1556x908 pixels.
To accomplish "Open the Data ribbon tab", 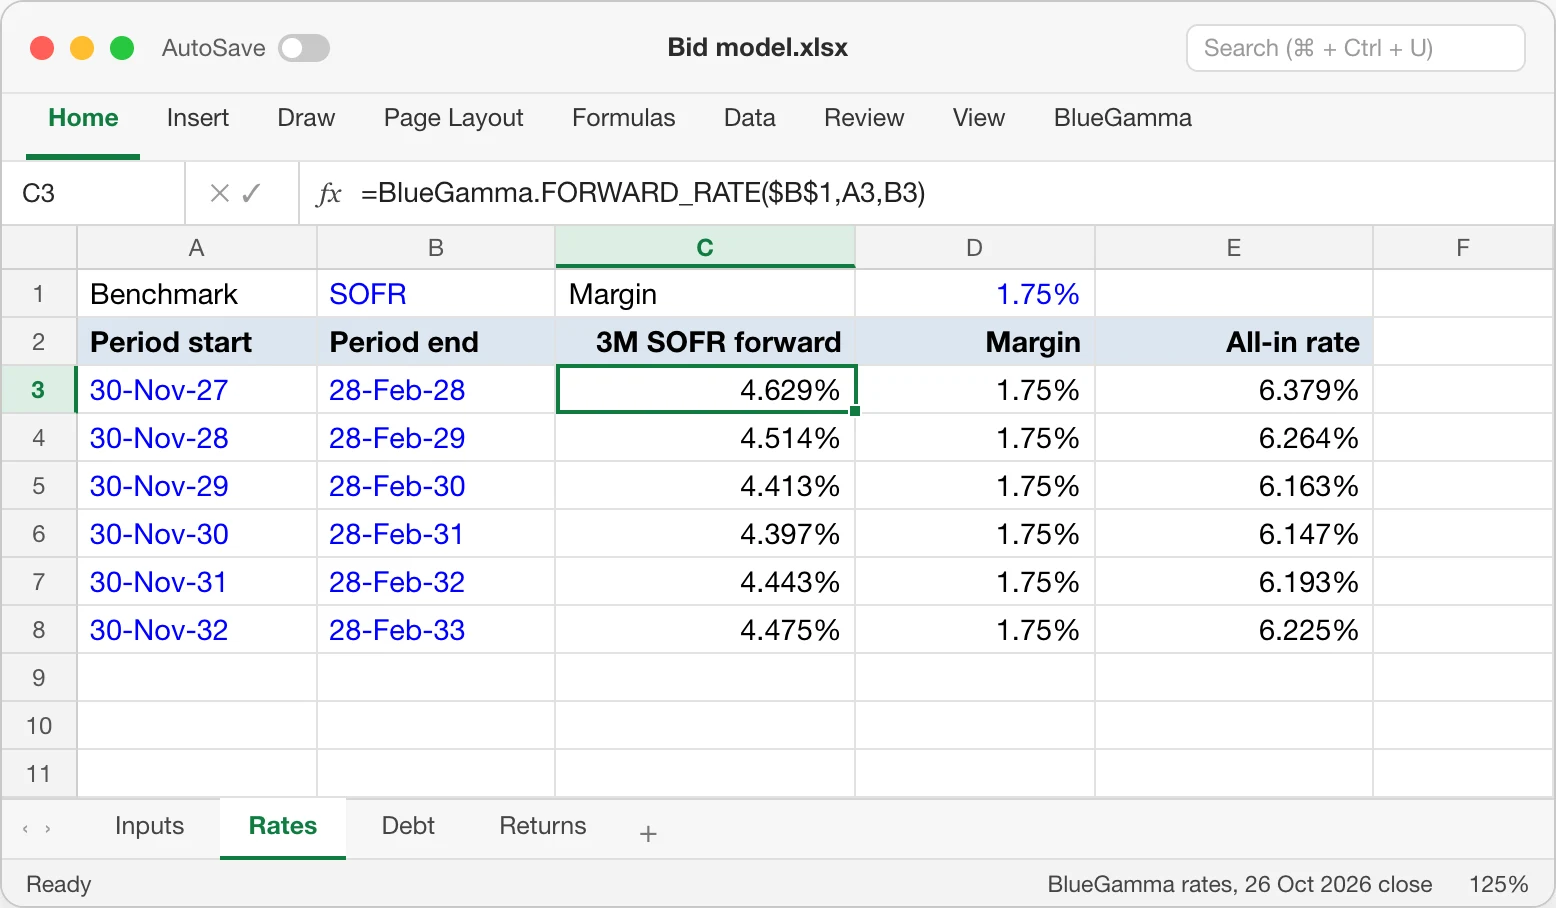I will pyautogui.click(x=750, y=118).
